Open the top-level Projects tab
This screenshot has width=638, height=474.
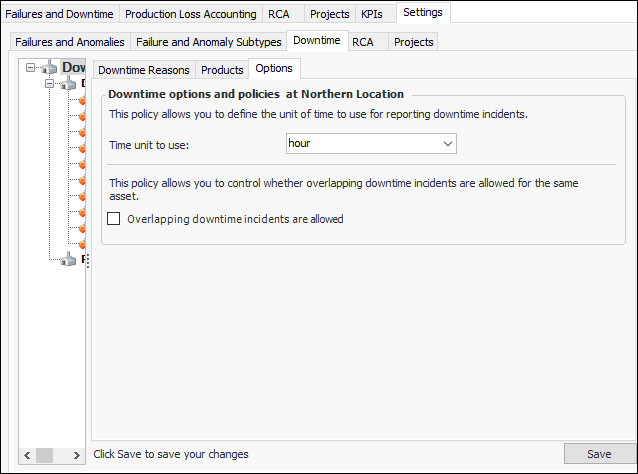329,14
